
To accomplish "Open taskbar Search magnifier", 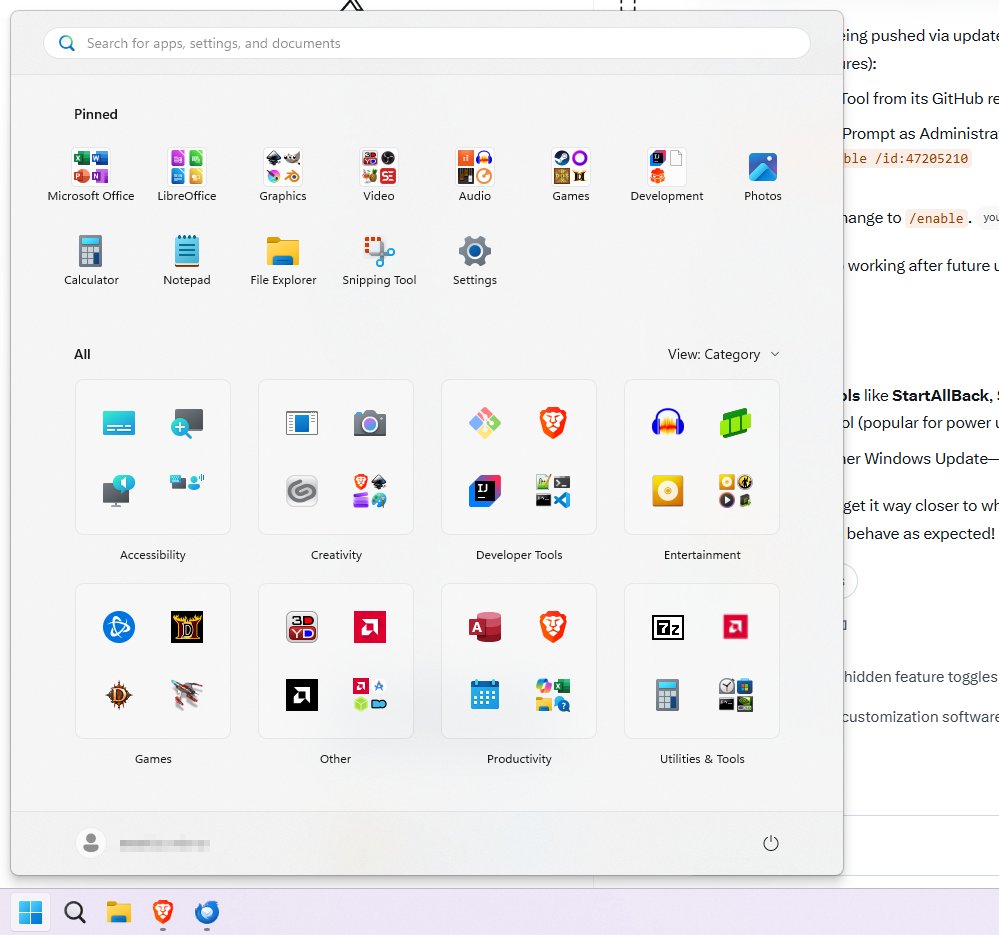I will click(75, 912).
